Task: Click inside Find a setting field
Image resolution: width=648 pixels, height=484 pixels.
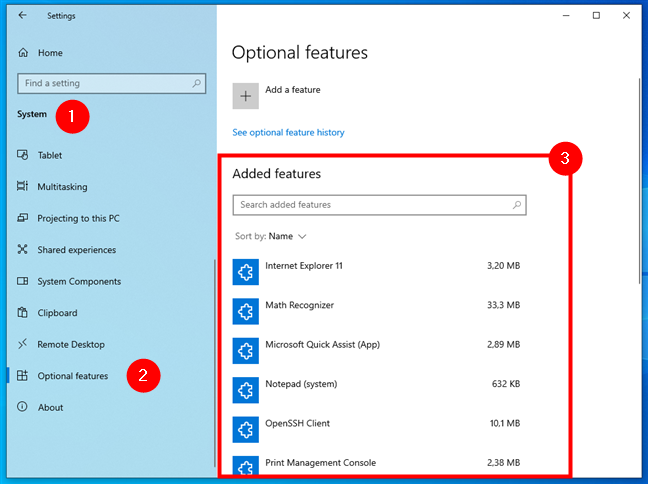Action: (112, 83)
